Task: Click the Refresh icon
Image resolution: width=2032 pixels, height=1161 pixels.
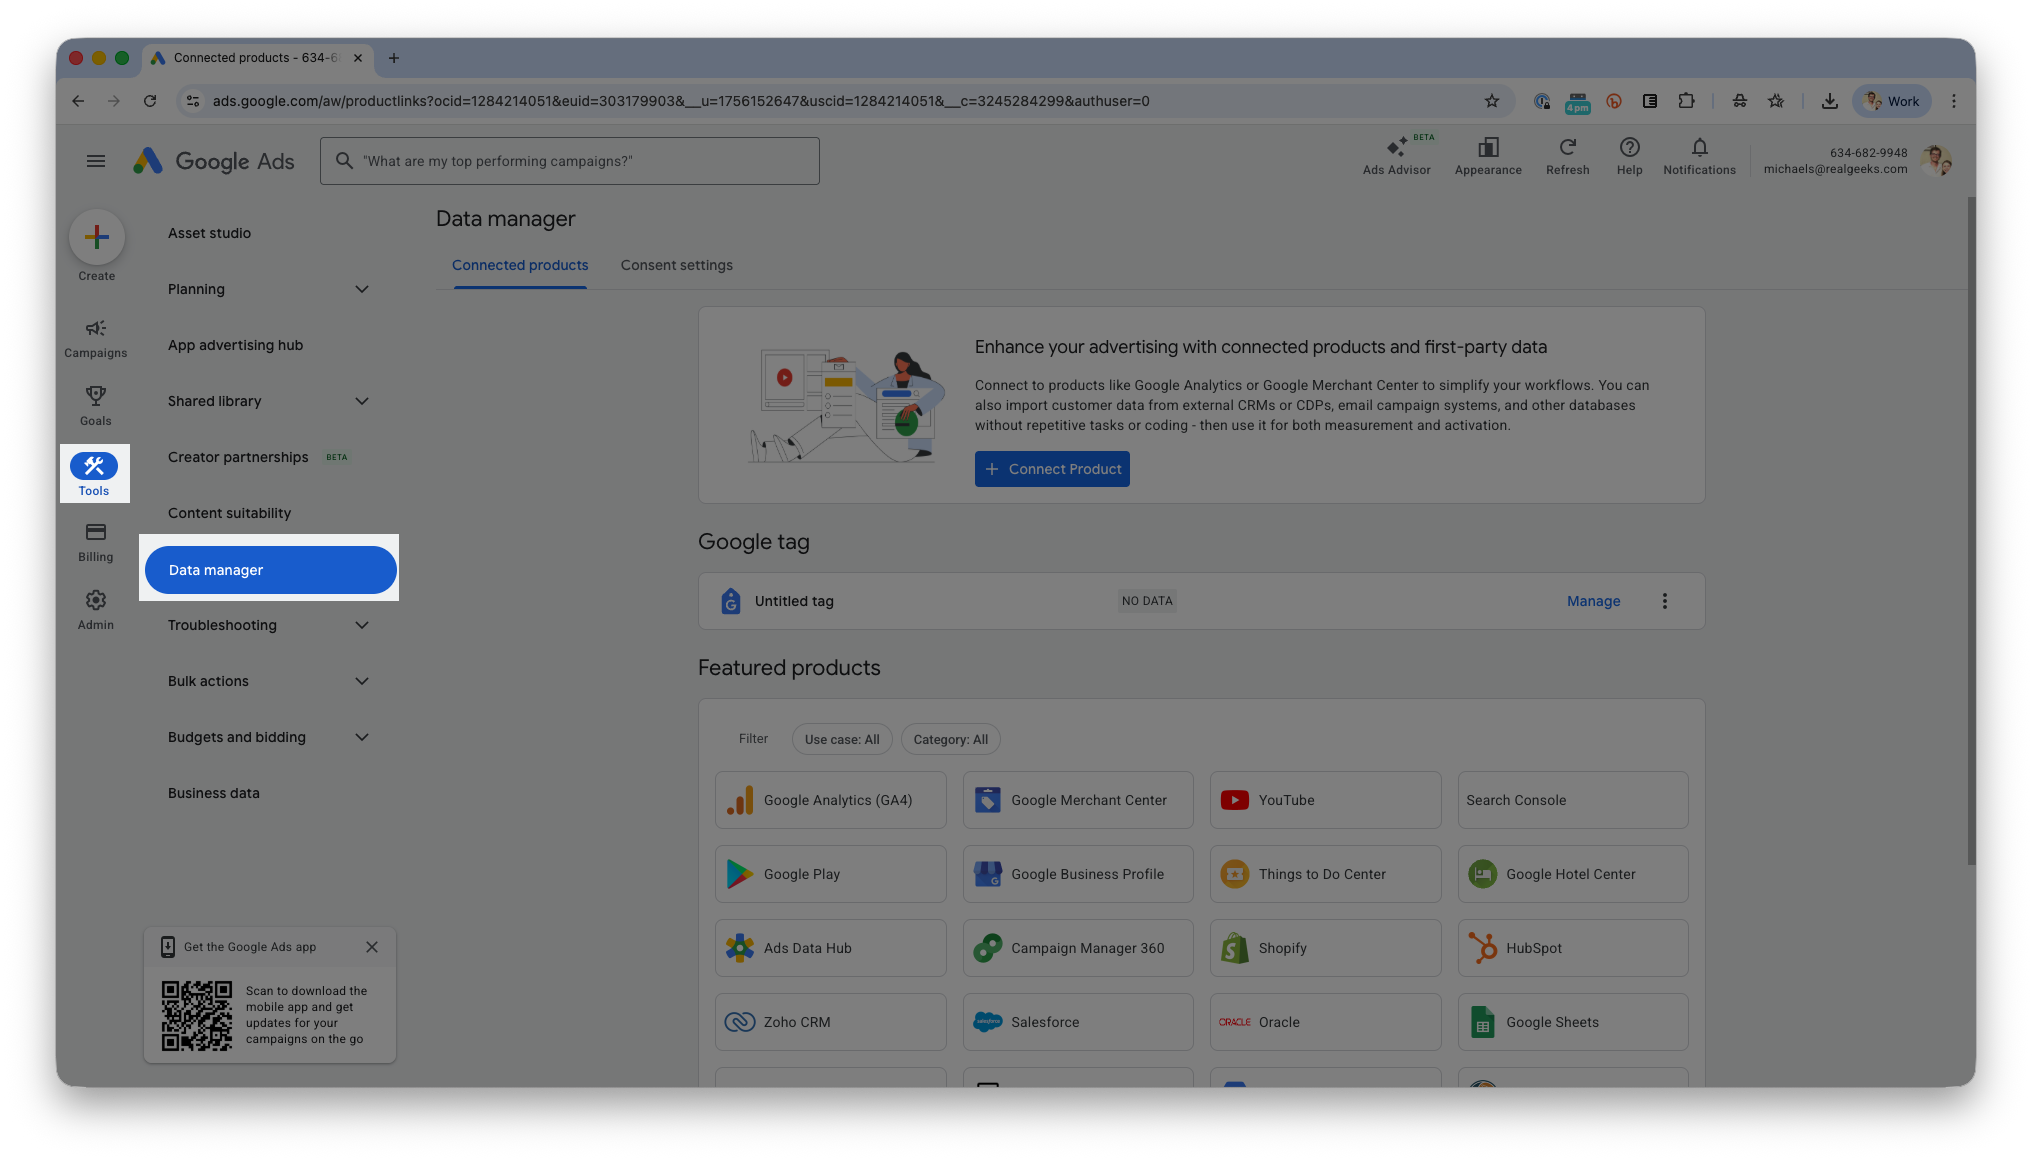Action: 1567,148
